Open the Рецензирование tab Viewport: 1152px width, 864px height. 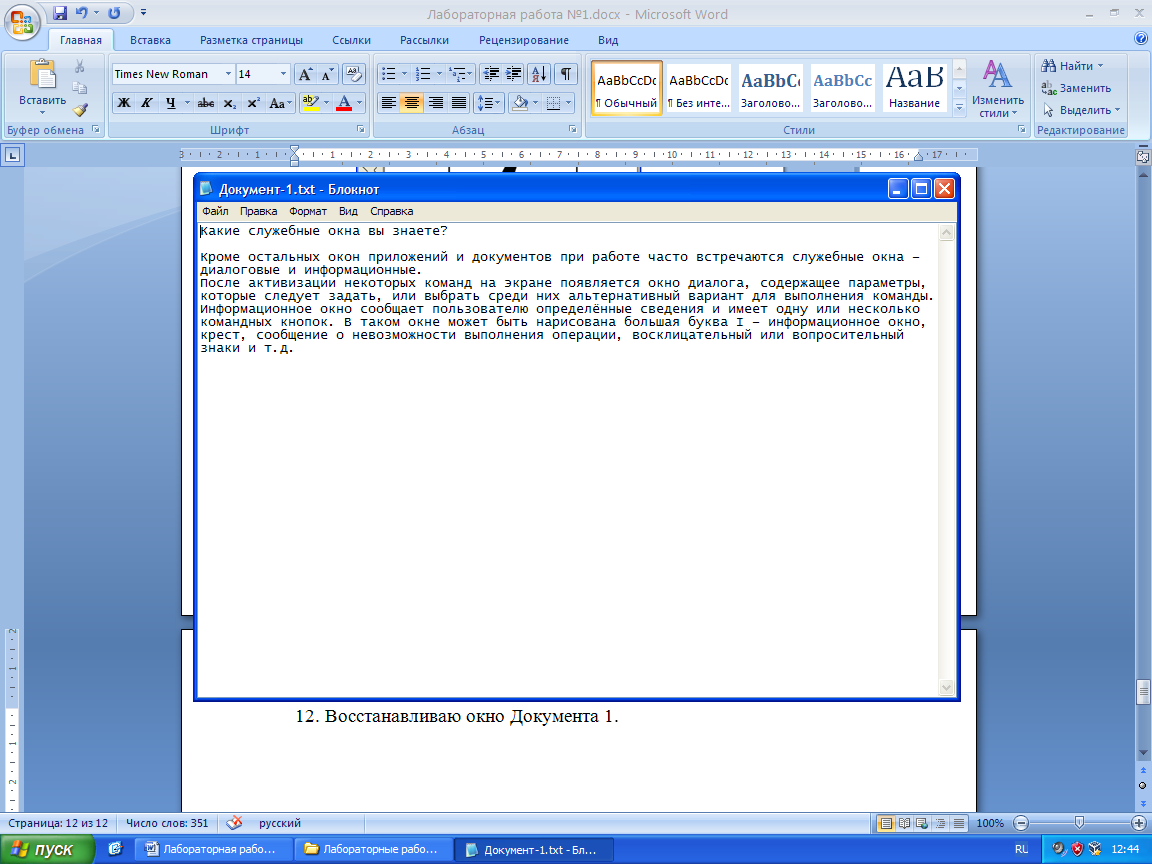pyautogui.click(x=524, y=40)
